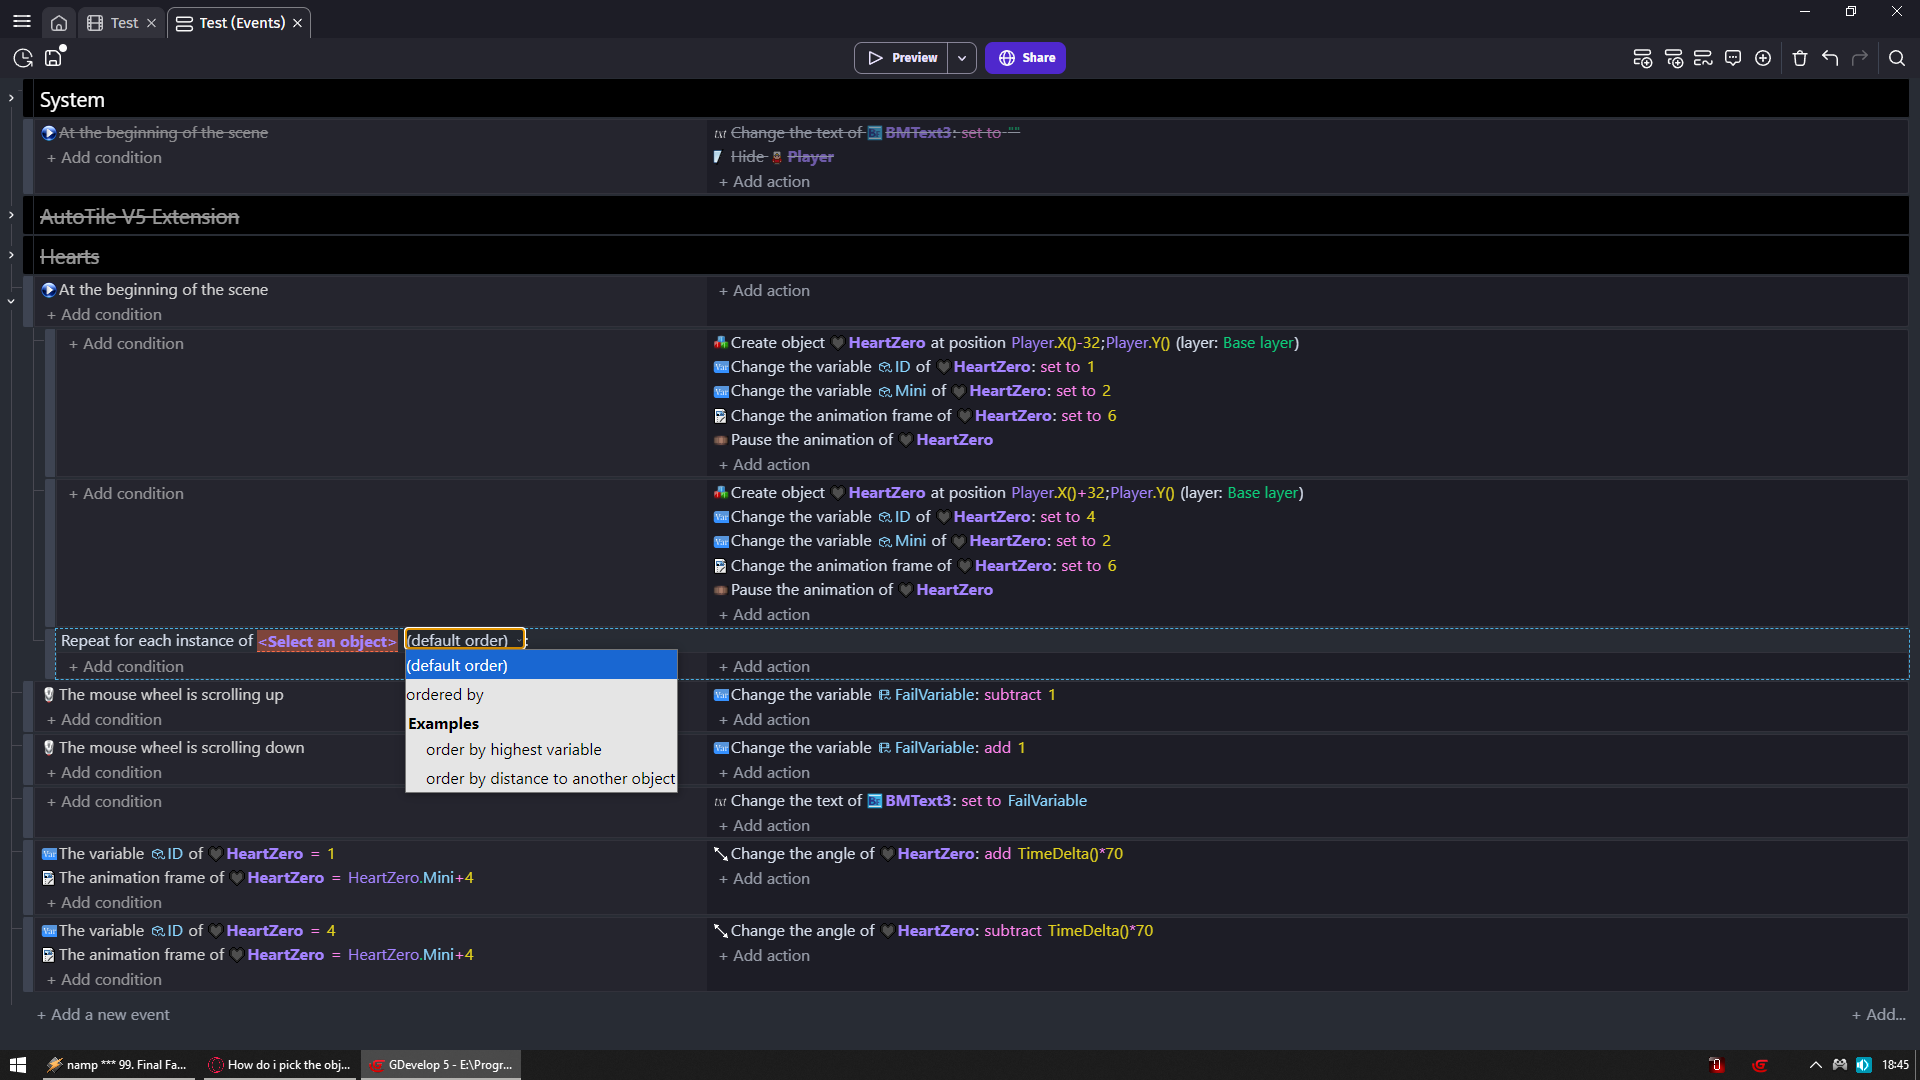Click mouse icon beside 'mouse wheel is scrolling up'

(48, 694)
